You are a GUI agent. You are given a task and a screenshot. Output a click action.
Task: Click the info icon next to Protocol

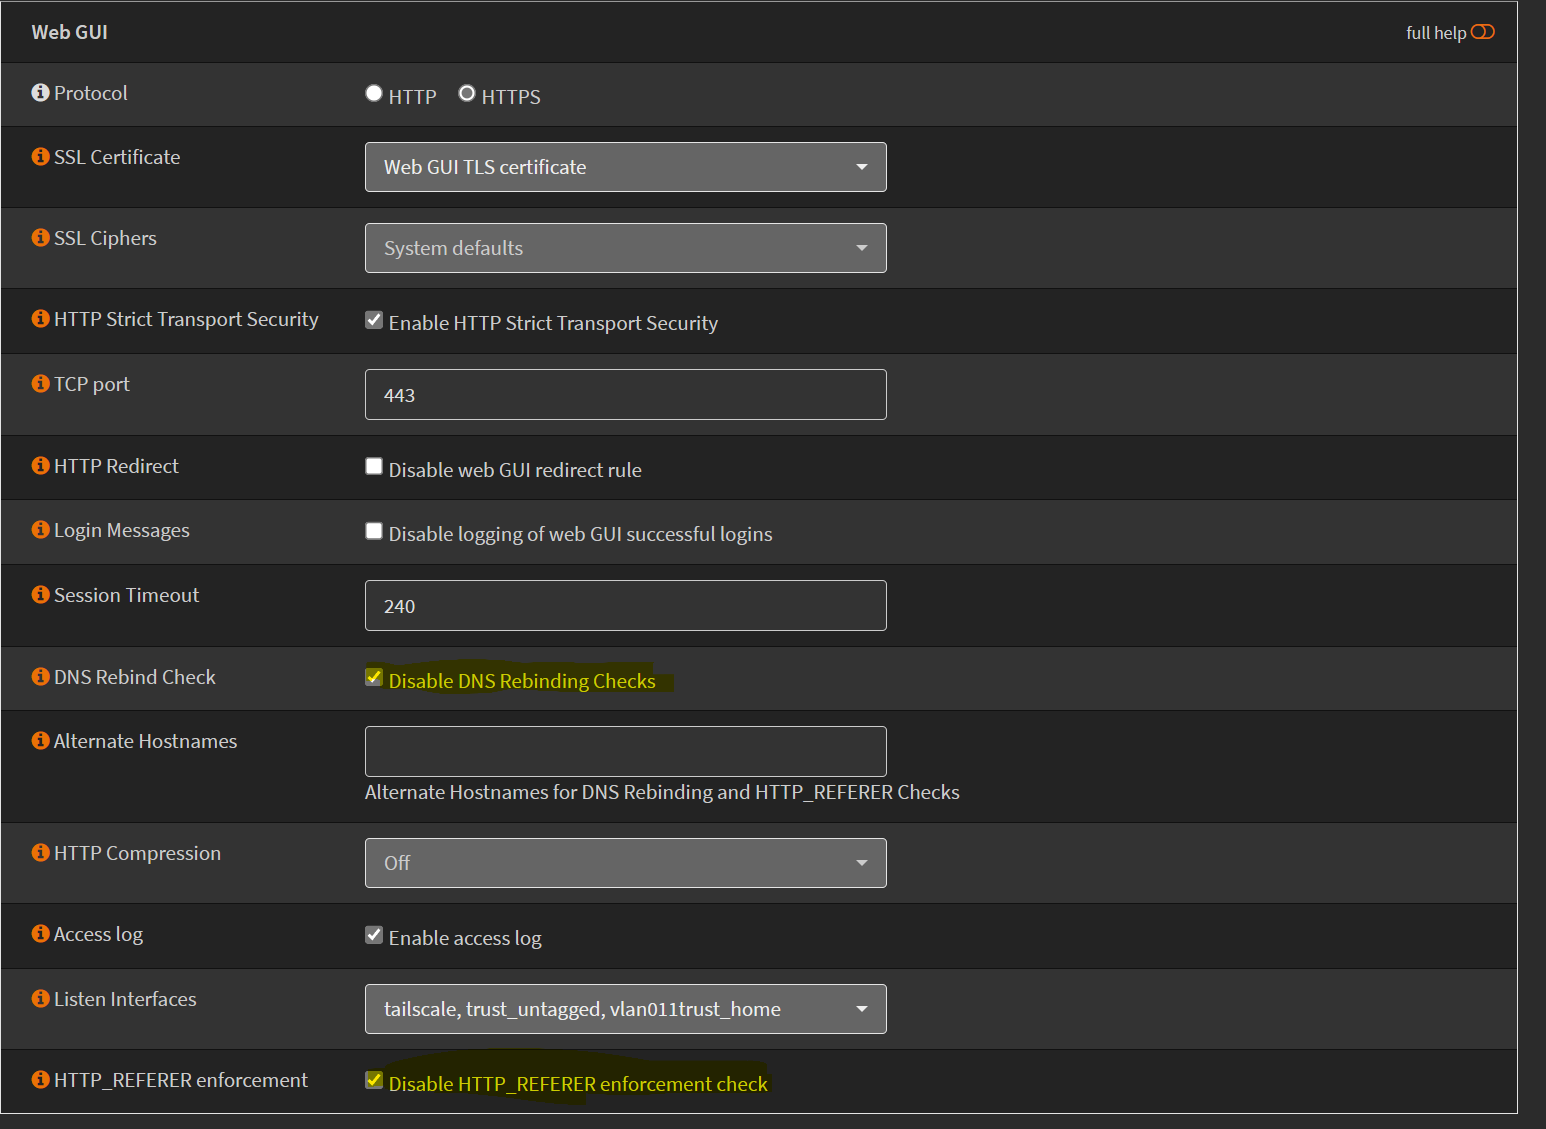(x=40, y=92)
